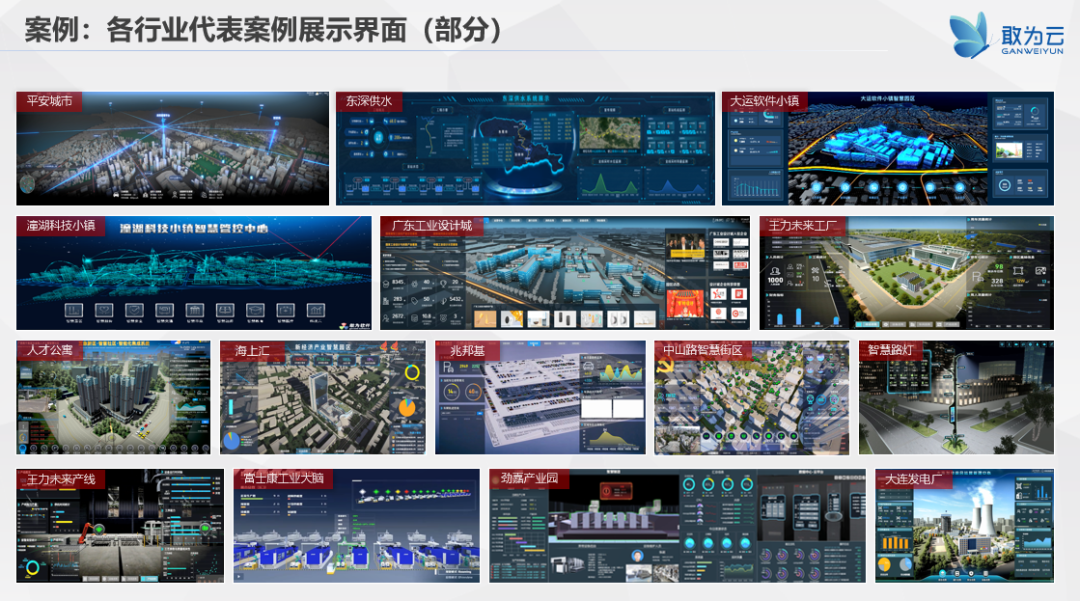Click the 东深供水 red label tag
The width and height of the screenshot is (1080, 601).
coord(368,101)
